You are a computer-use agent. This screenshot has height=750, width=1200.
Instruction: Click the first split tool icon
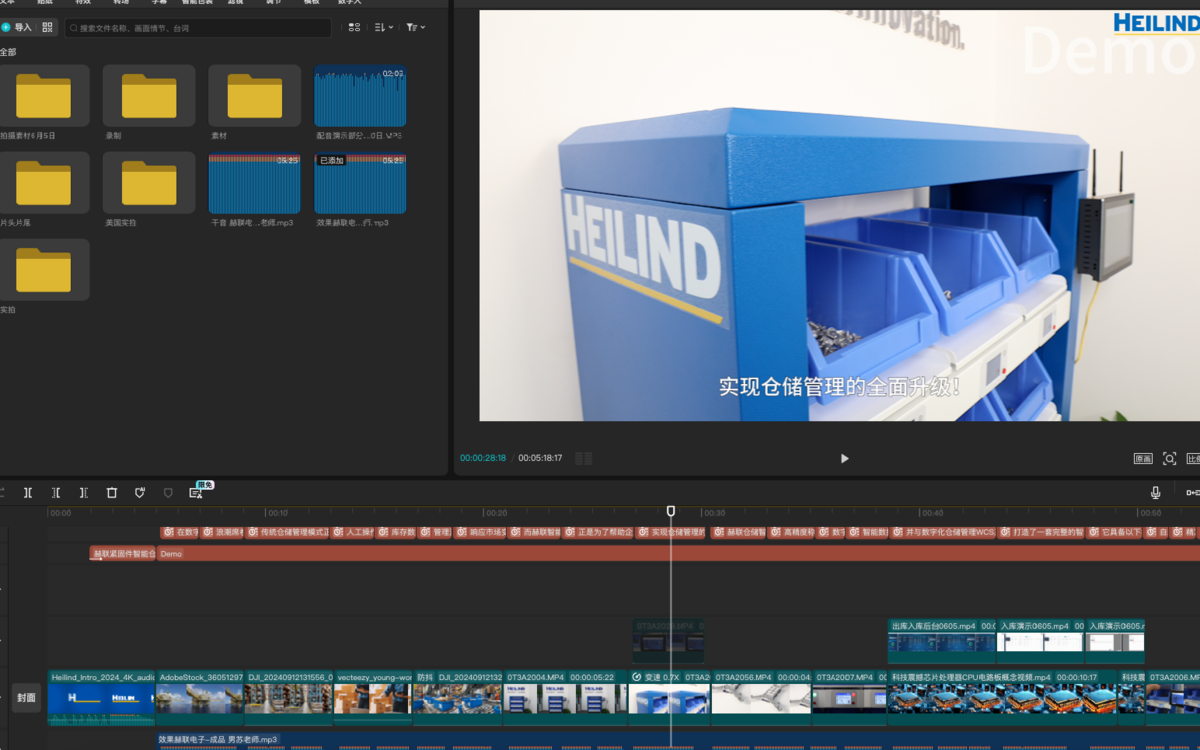pos(28,493)
